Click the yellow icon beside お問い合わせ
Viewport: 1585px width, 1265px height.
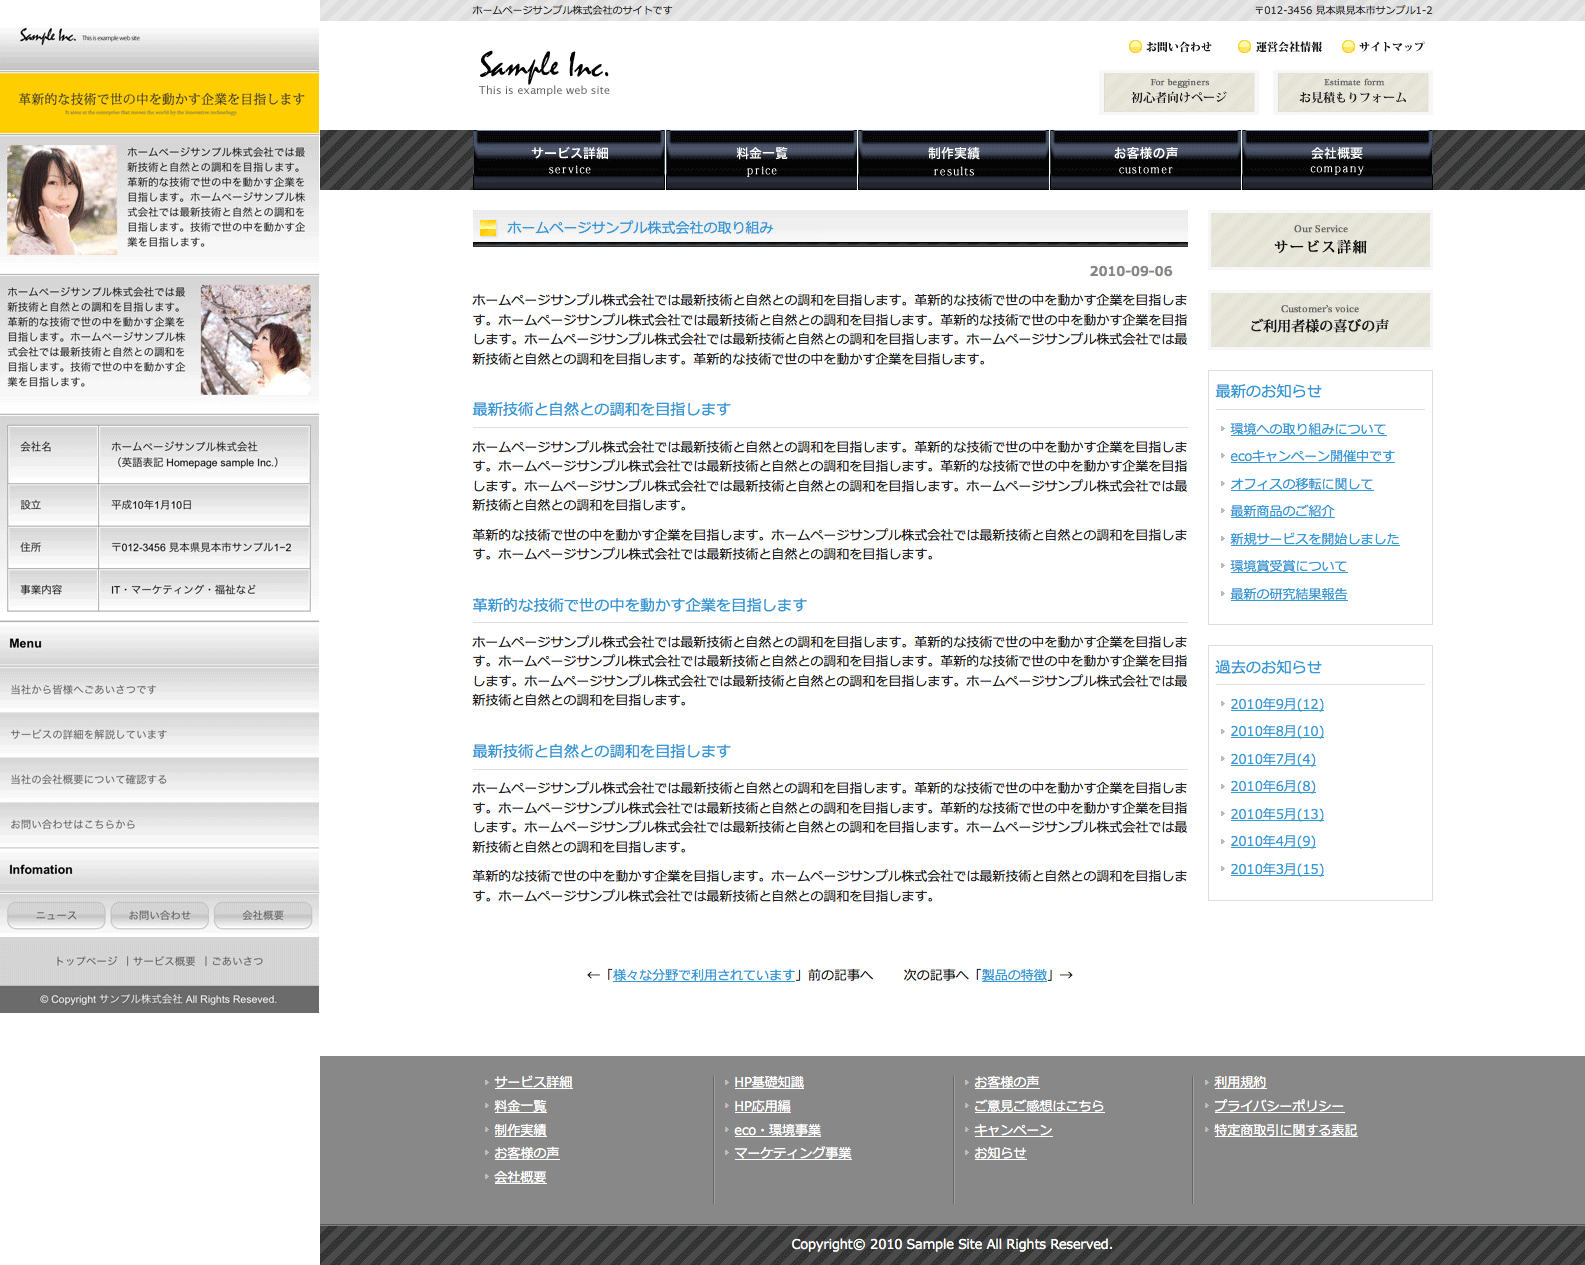(1135, 47)
